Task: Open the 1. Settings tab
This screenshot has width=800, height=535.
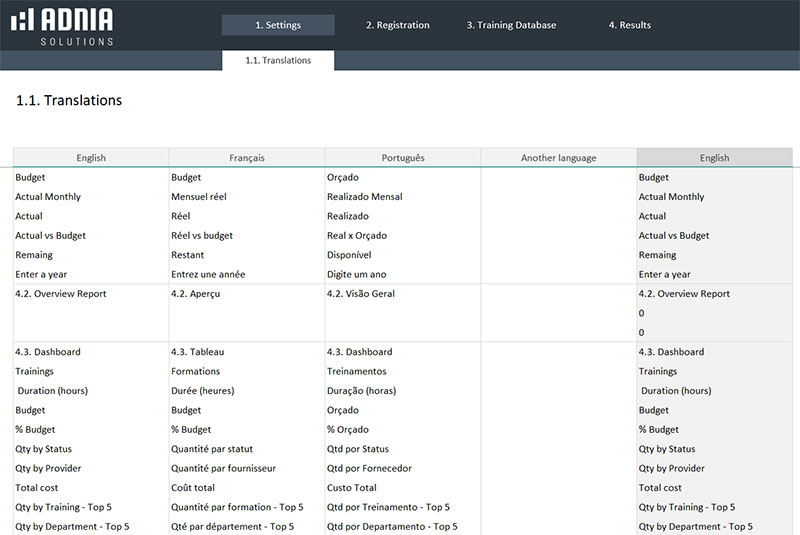Action: 277,25
